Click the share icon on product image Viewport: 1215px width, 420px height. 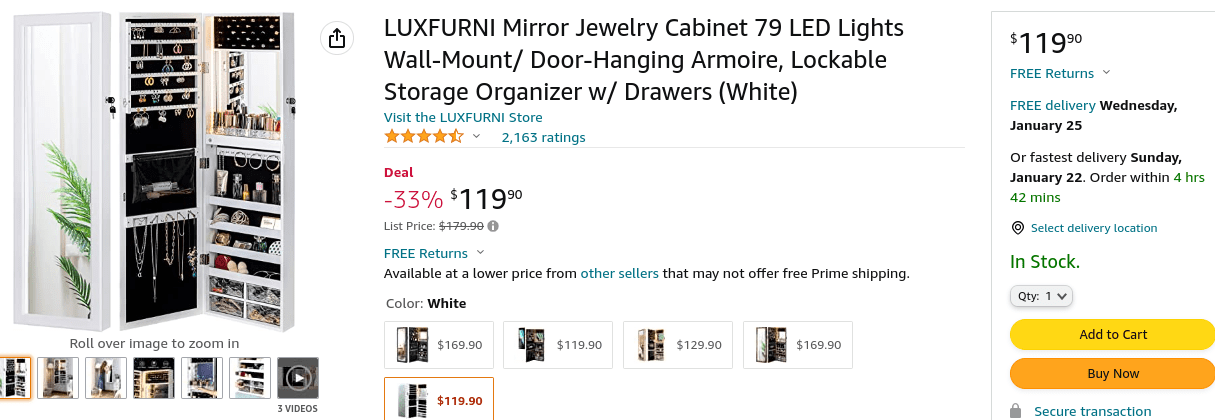(337, 38)
